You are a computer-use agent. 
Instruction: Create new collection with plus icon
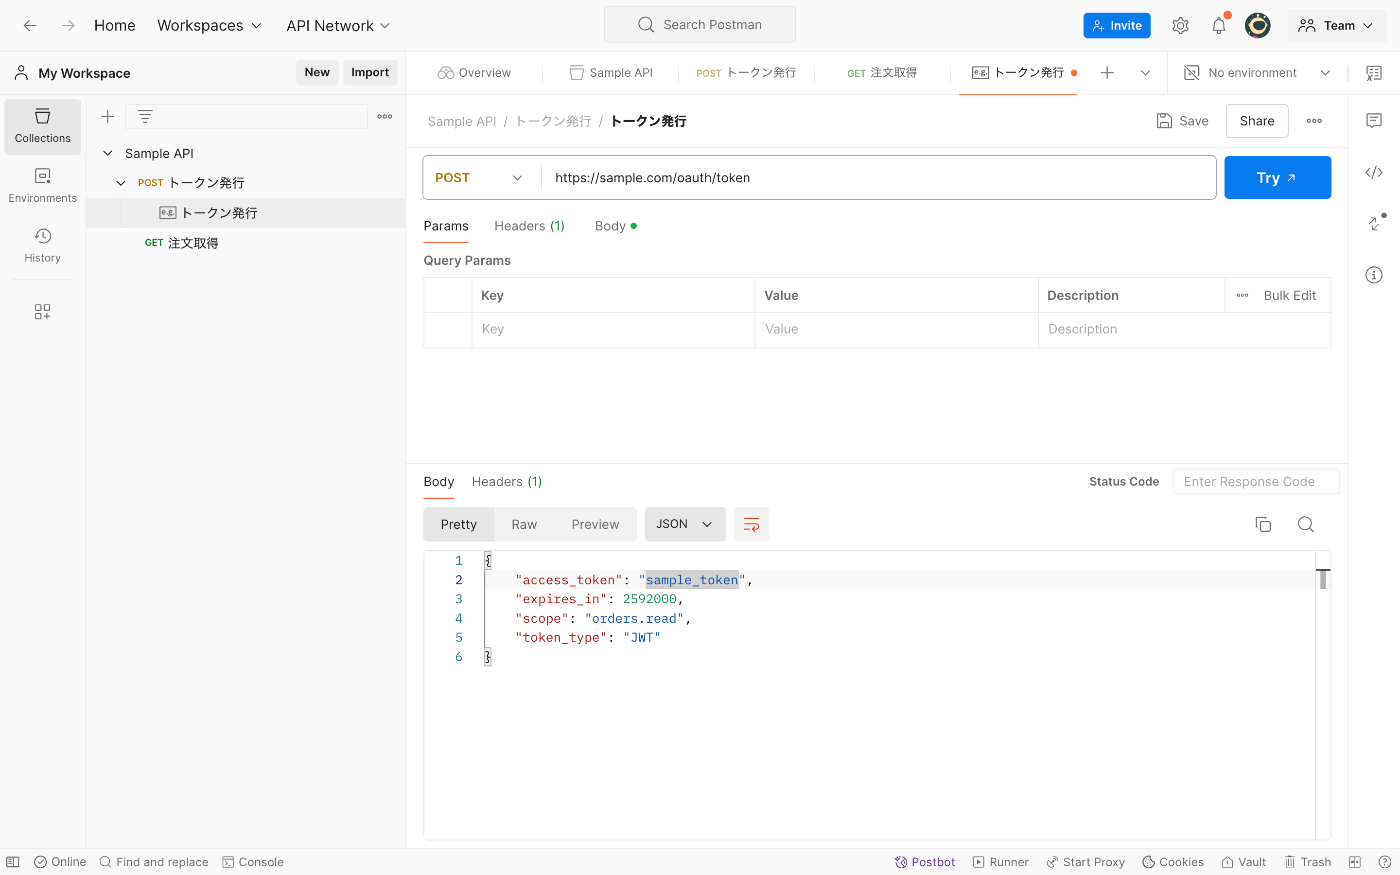coord(108,117)
